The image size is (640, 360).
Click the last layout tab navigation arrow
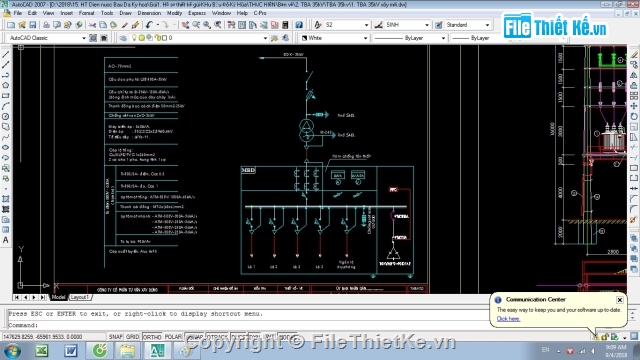coord(42,297)
